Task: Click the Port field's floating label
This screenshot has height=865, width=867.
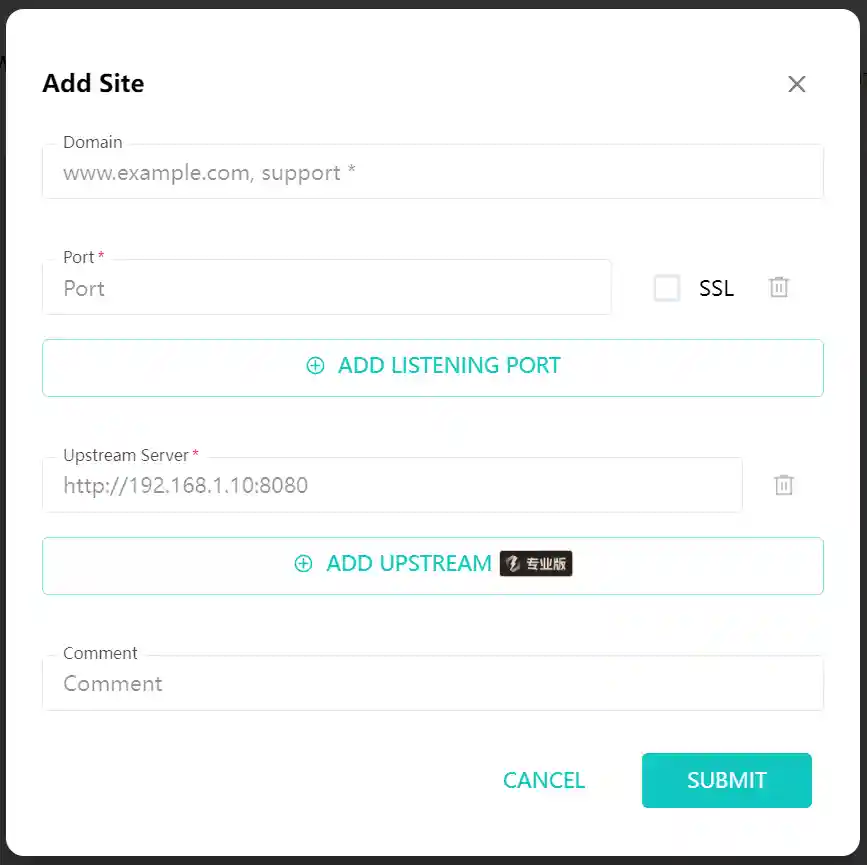Action: (x=79, y=257)
